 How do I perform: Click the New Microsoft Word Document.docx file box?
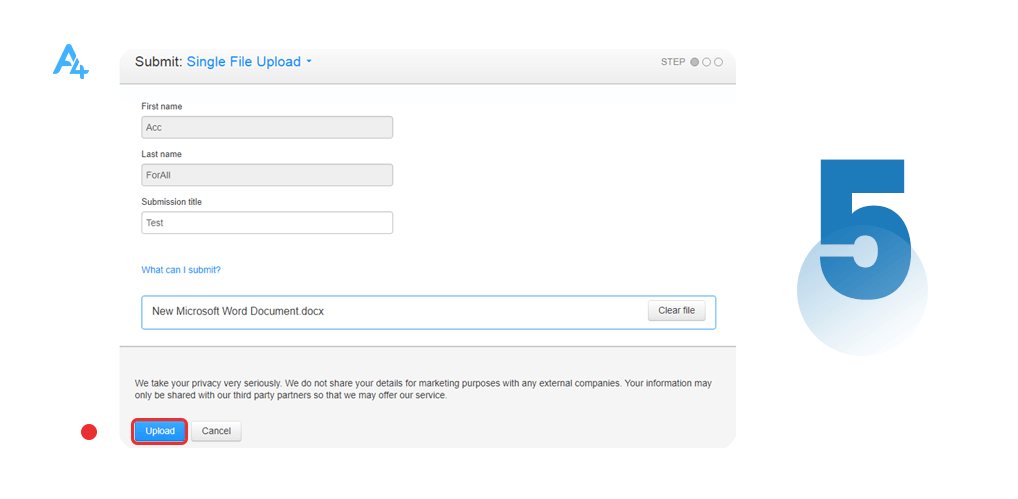pos(428,312)
